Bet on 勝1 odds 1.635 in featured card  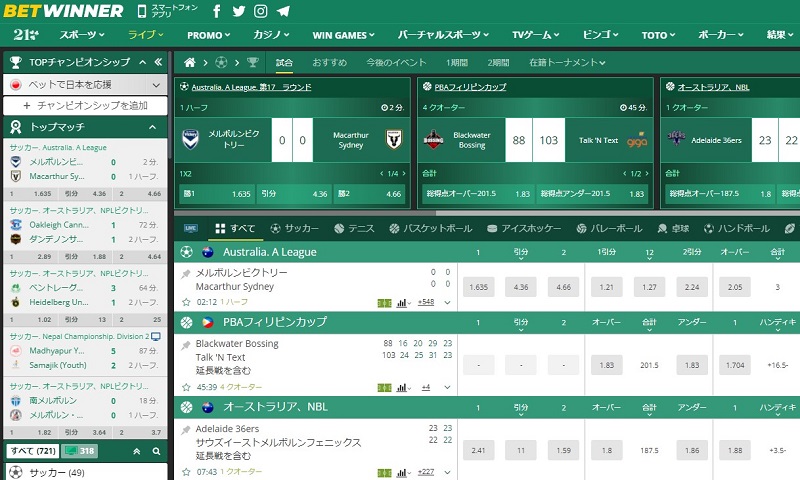pyautogui.click(x=217, y=194)
